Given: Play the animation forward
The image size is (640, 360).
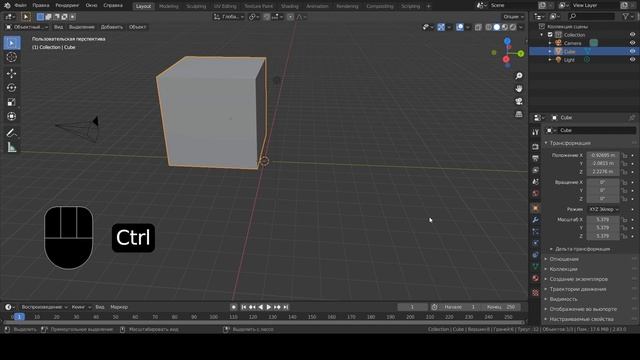Looking at the screenshot, I should coord(269,307).
